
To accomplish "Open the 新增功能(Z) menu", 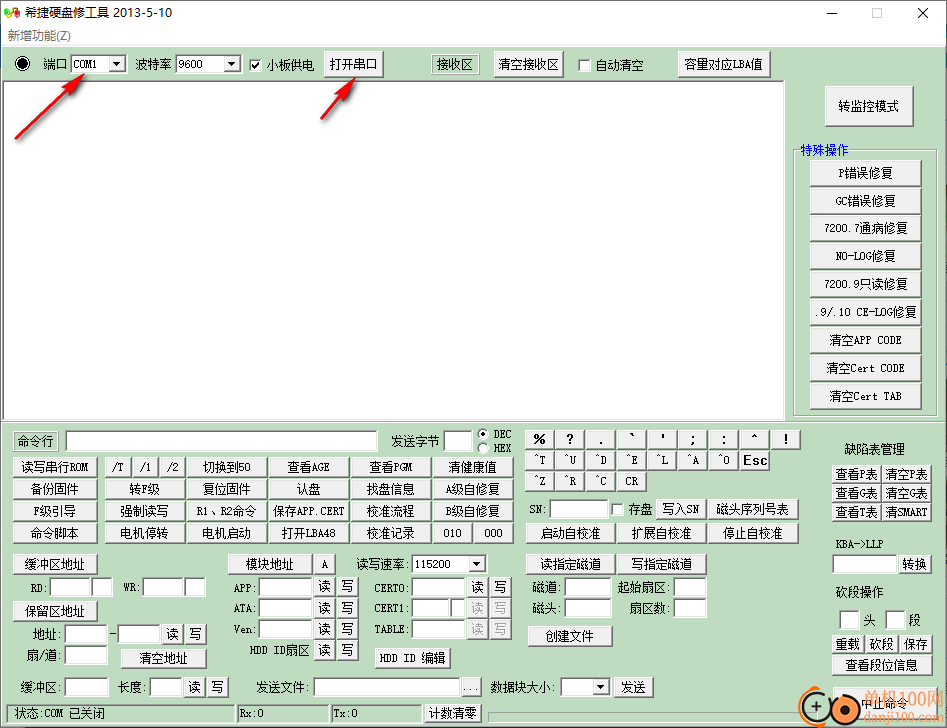I will (x=39, y=36).
